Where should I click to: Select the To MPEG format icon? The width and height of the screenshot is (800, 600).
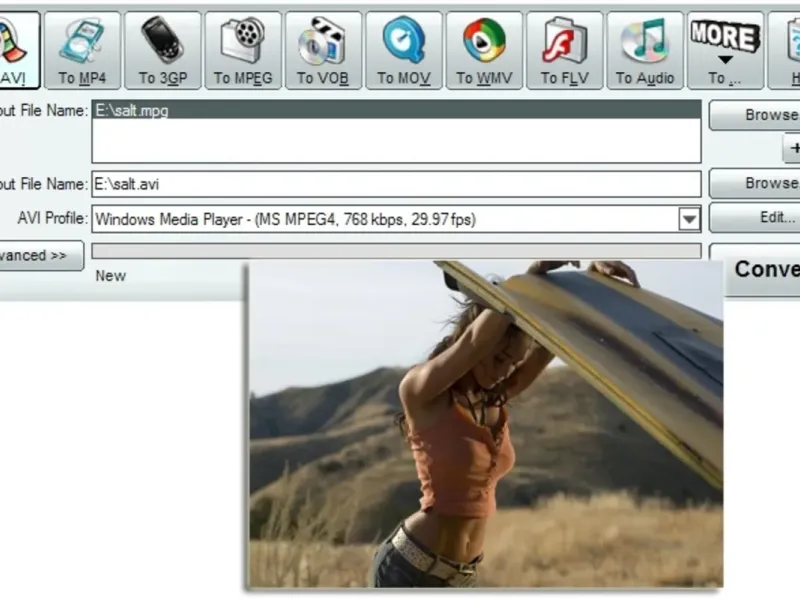pos(243,50)
